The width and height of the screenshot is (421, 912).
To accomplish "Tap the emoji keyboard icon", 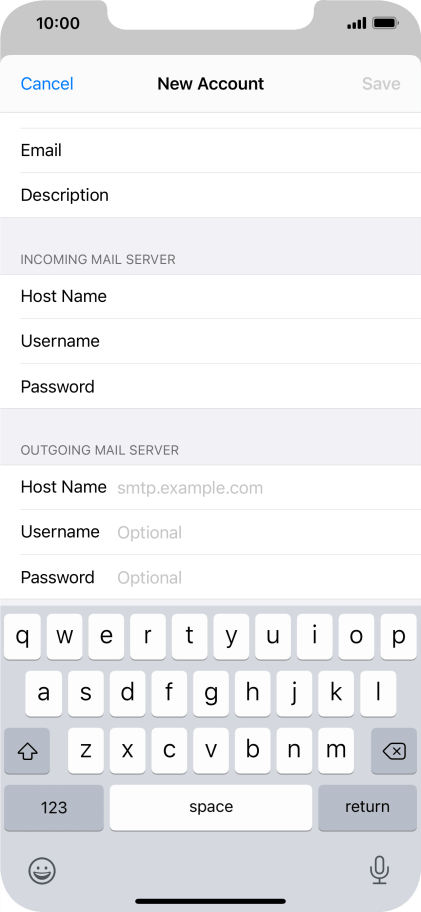I will (x=42, y=871).
